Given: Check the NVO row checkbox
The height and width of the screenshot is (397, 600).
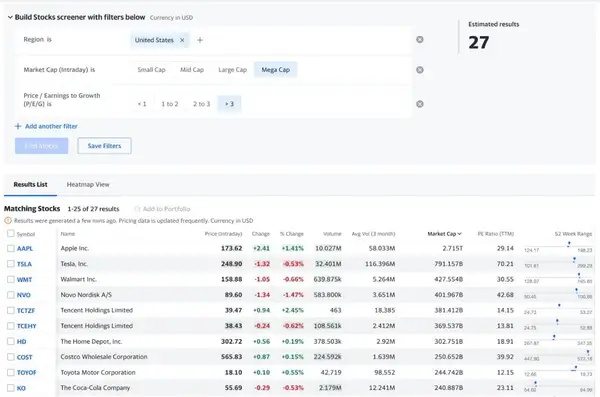Looking at the screenshot, I should point(11,295).
